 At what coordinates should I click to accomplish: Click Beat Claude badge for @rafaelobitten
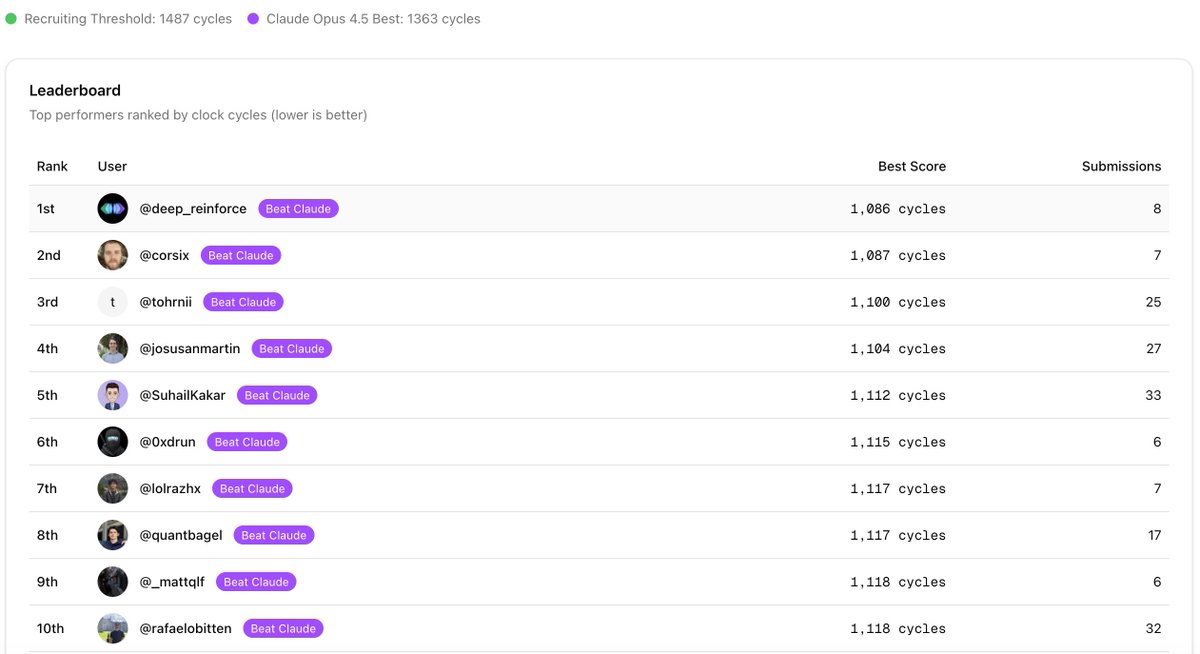(x=283, y=629)
